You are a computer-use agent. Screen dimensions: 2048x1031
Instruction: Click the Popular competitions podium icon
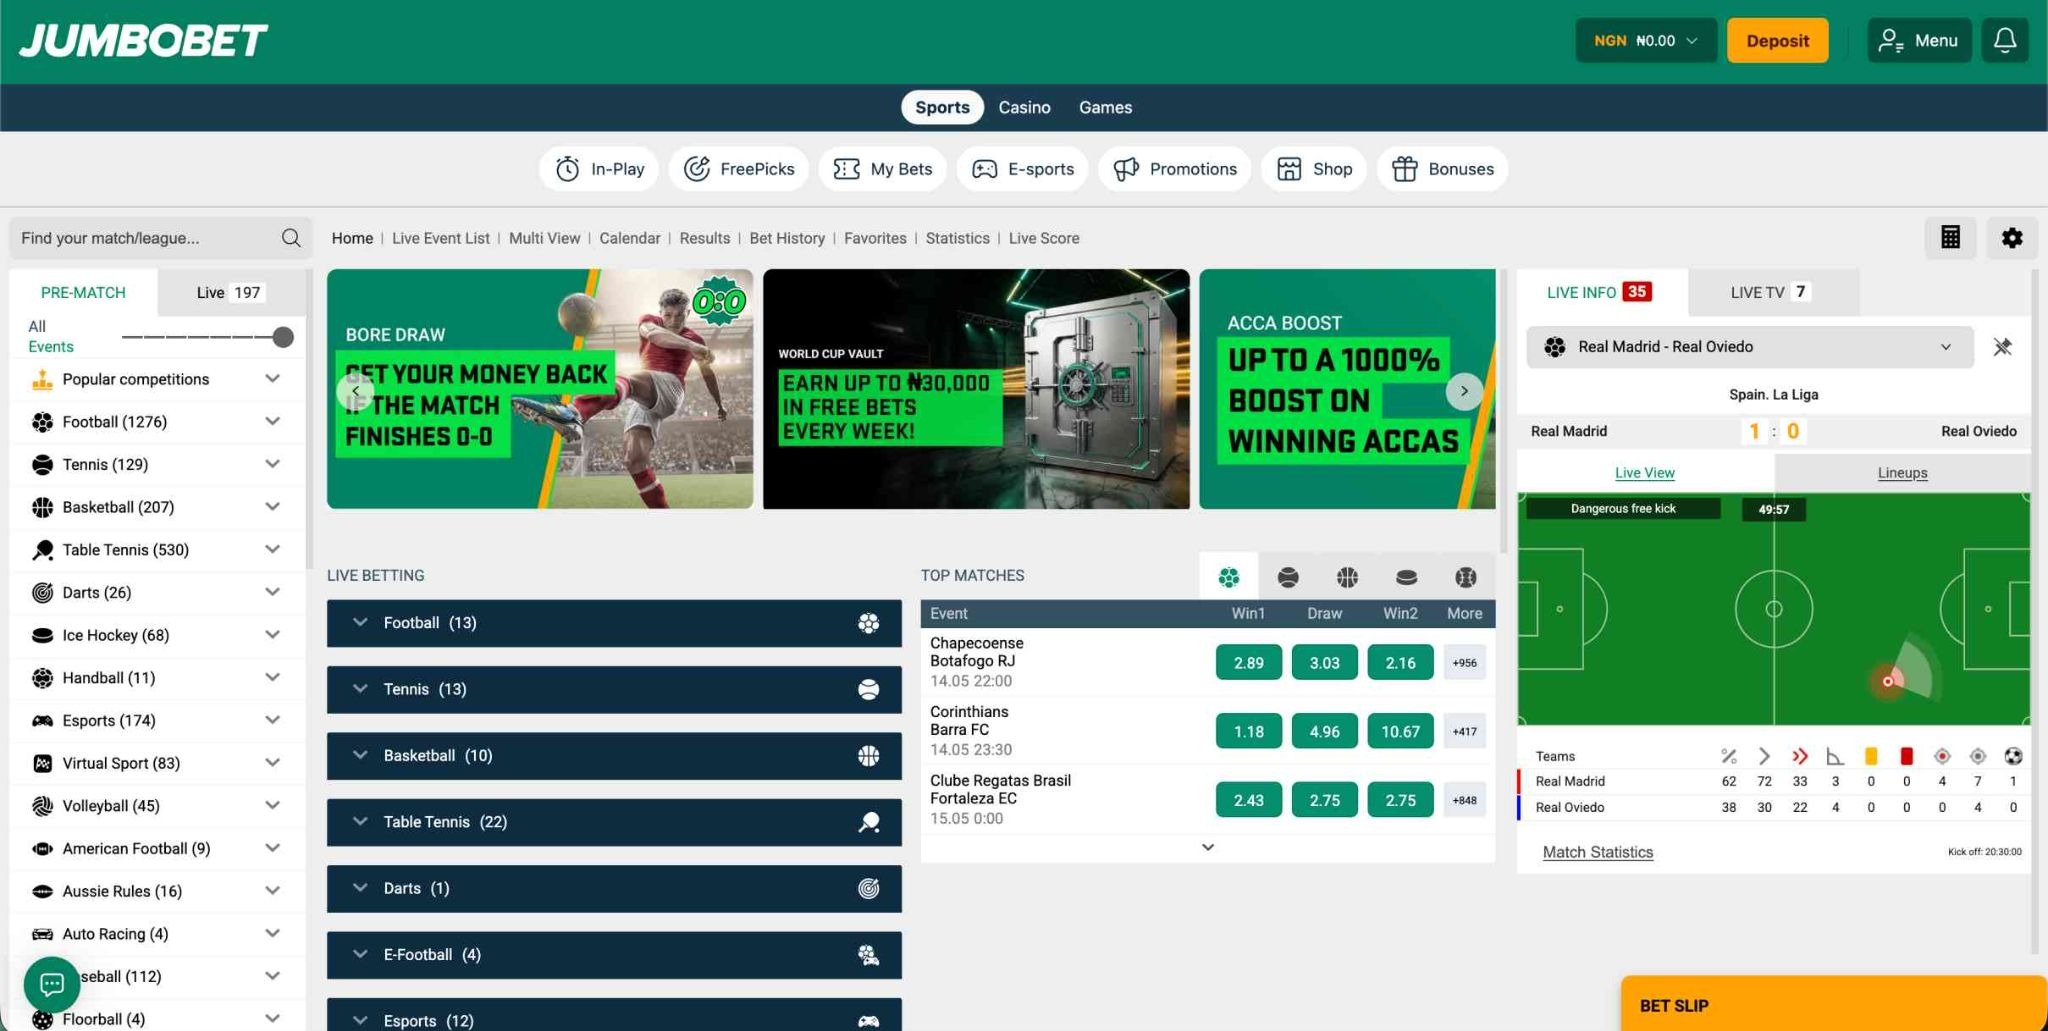[x=42, y=379]
